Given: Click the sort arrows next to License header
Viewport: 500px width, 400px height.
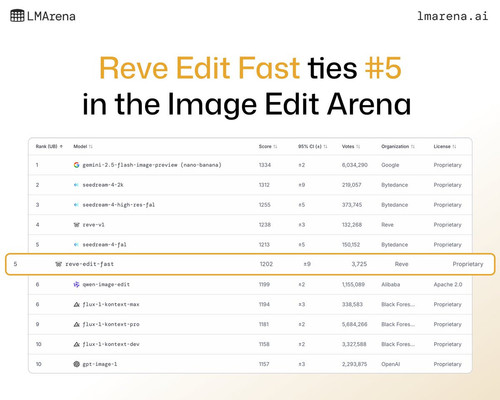Looking at the screenshot, I should [454, 146].
